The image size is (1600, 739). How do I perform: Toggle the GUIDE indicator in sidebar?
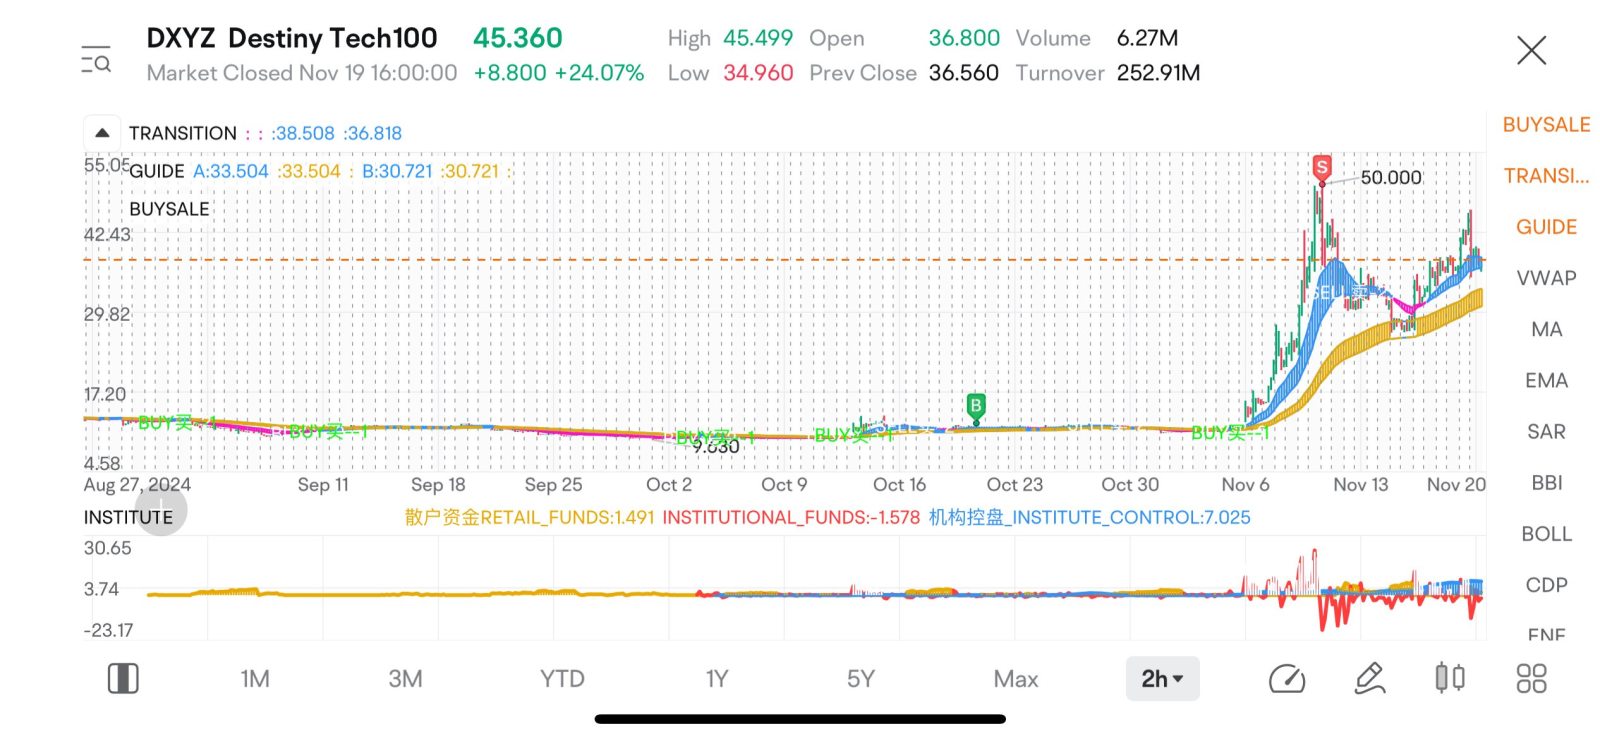click(x=1546, y=227)
